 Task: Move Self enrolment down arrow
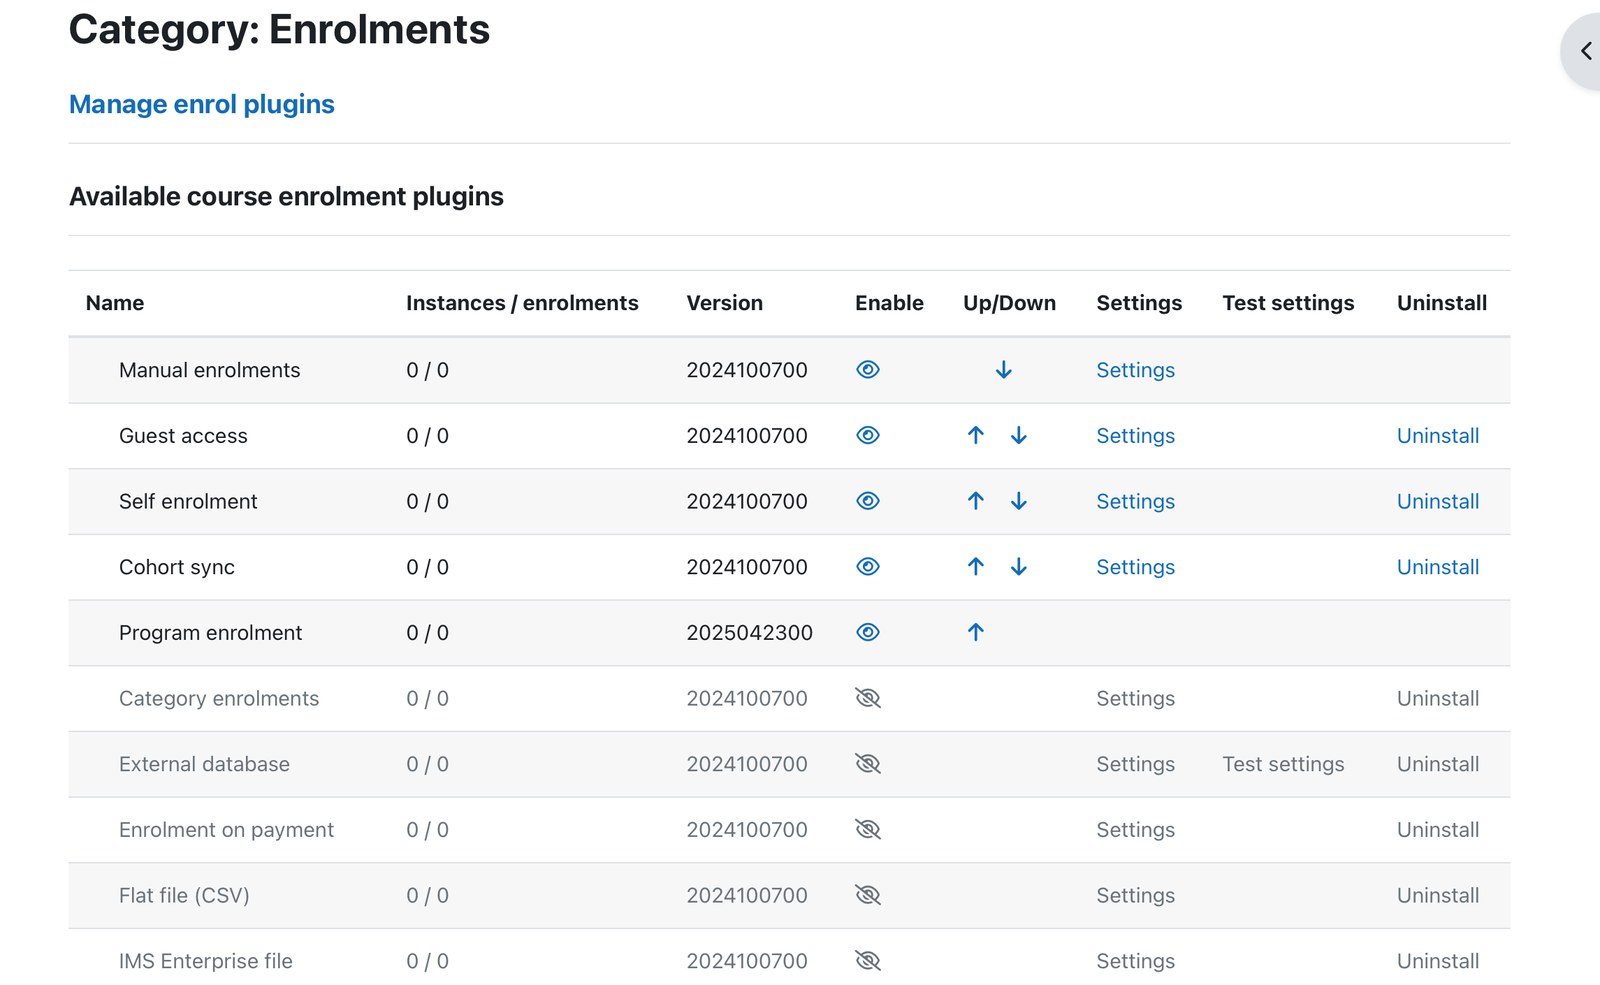click(x=1019, y=501)
